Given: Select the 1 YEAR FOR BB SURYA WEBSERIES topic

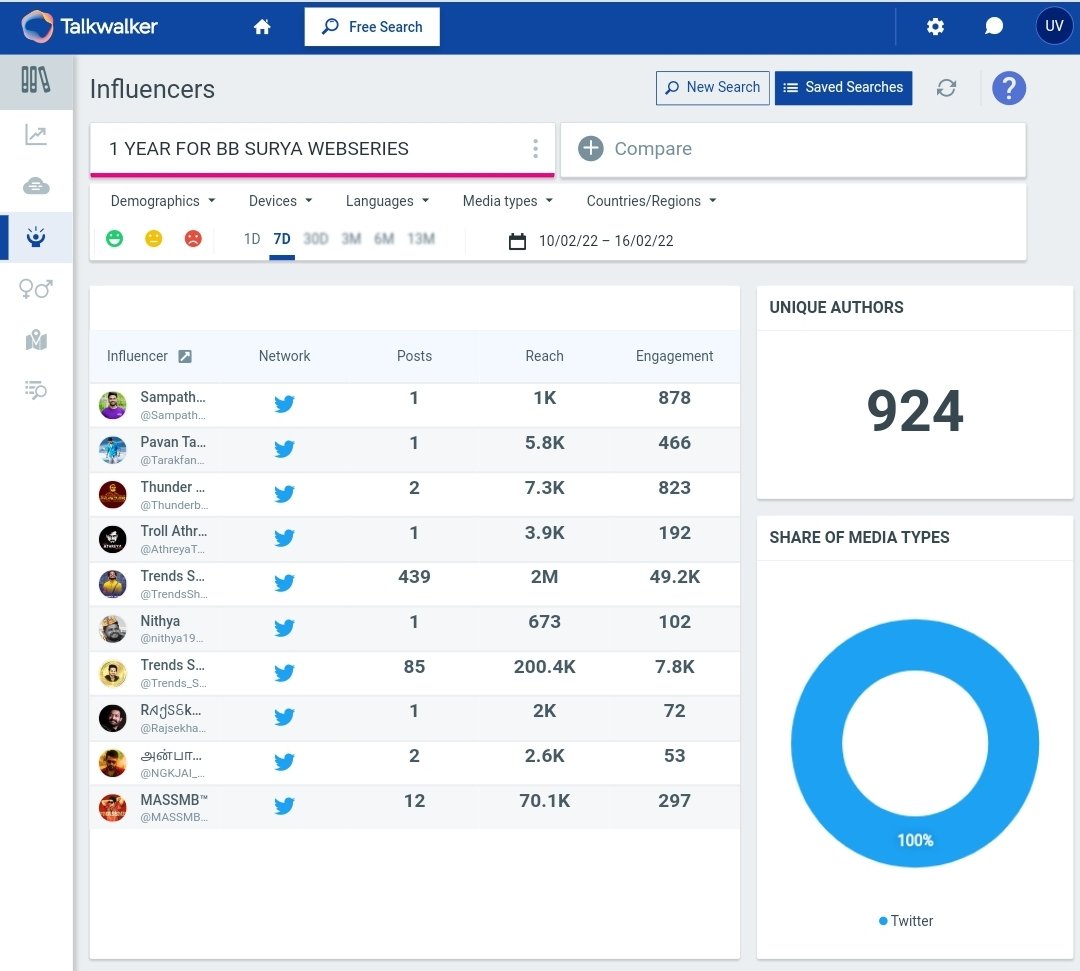Looking at the screenshot, I should pyautogui.click(x=258, y=149).
